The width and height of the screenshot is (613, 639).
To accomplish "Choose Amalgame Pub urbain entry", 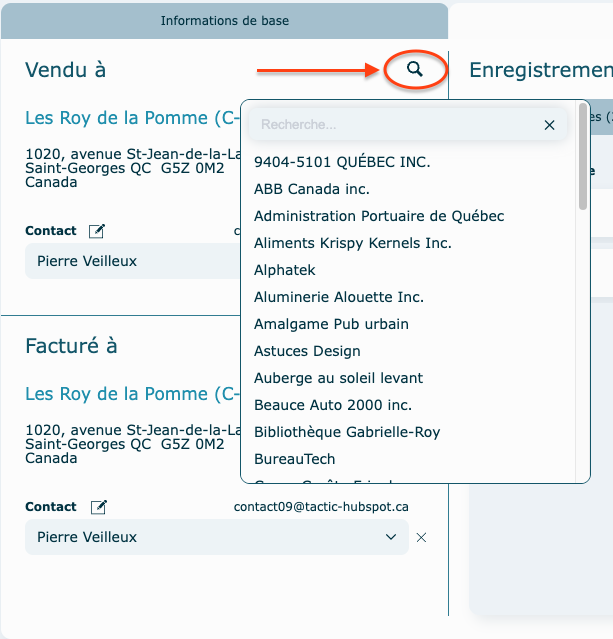I will 331,324.
